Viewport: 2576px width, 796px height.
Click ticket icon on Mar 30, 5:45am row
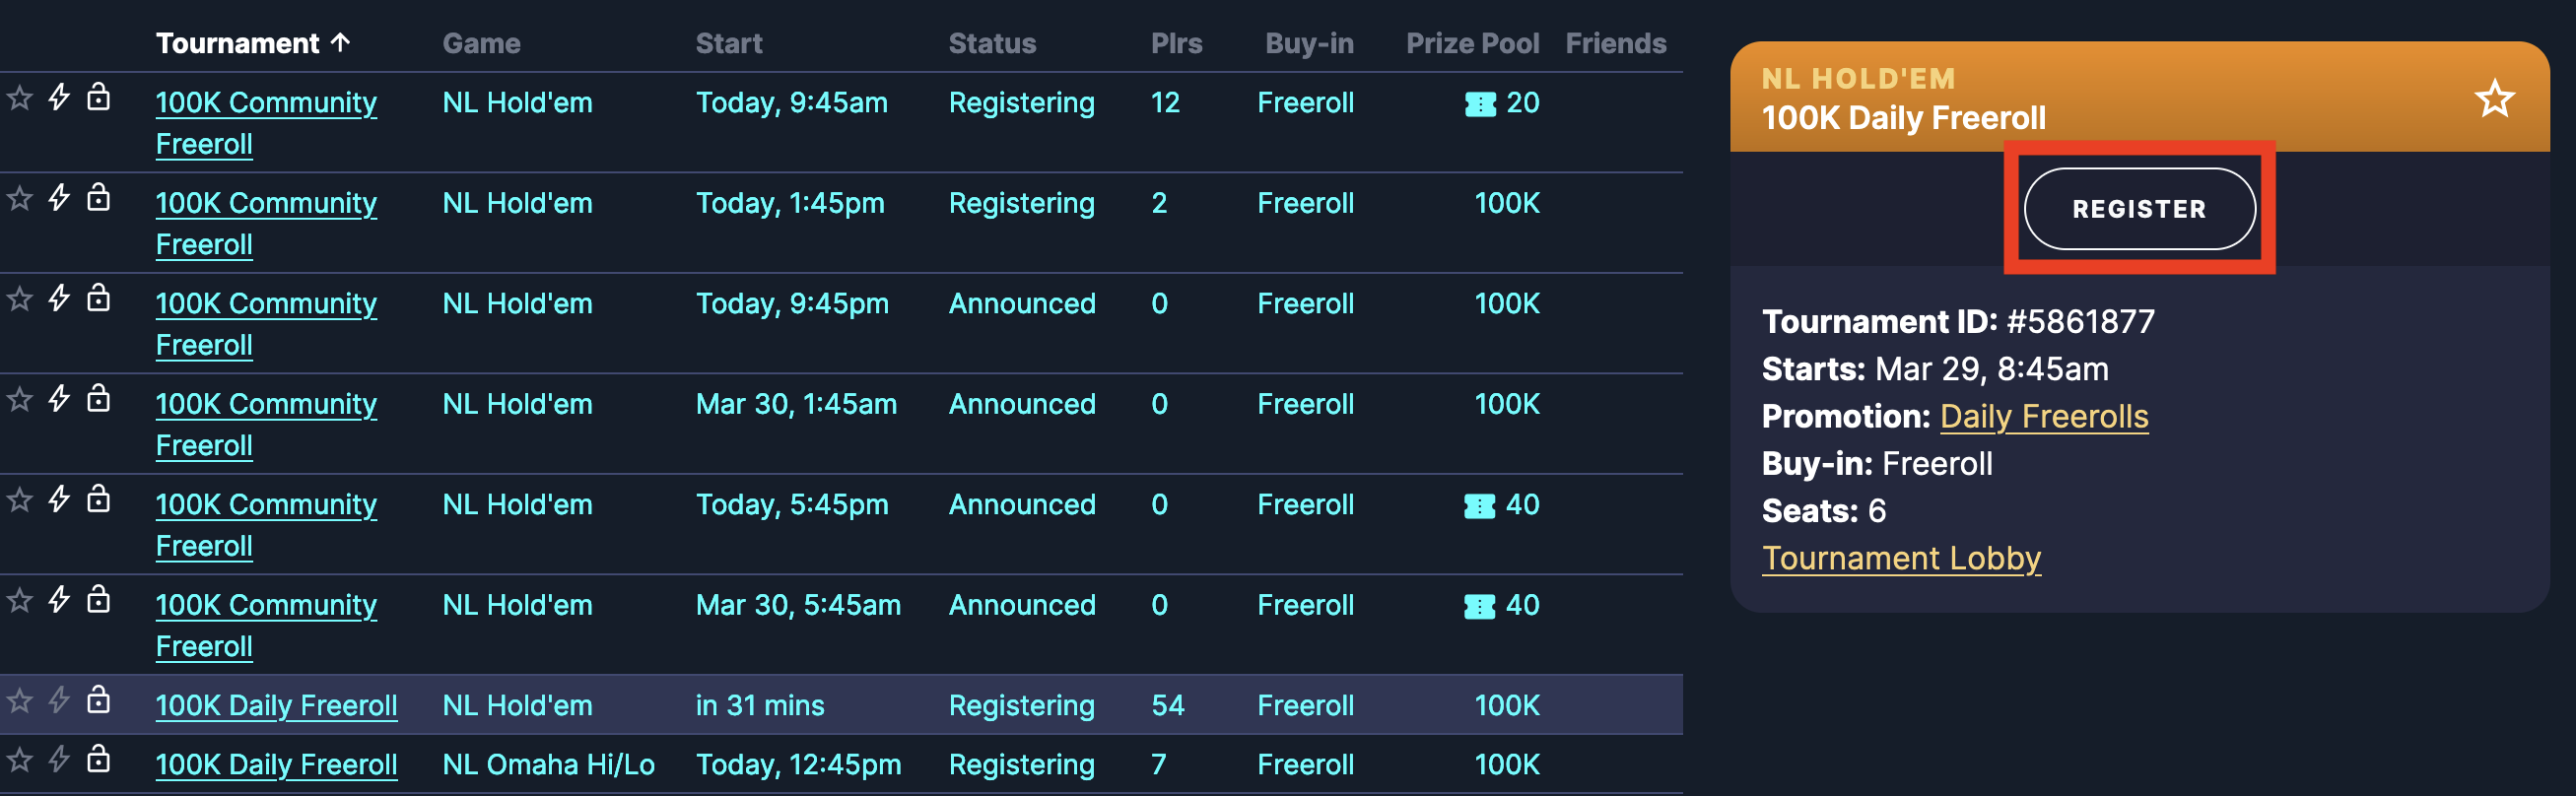point(1480,607)
